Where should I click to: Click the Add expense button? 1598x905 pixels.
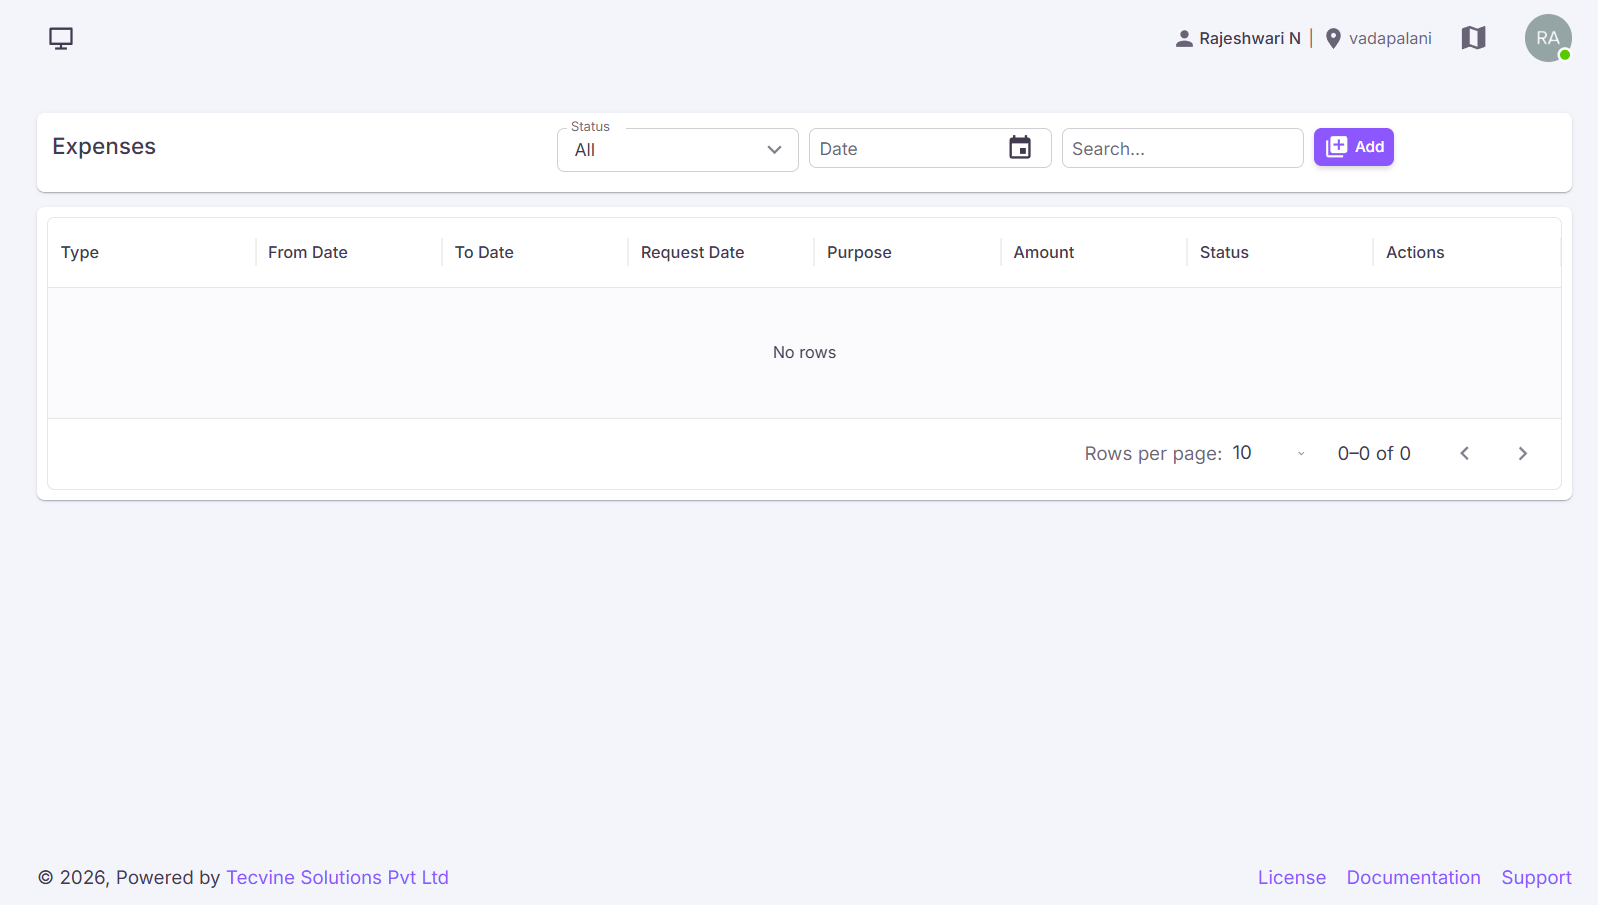pyautogui.click(x=1354, y=147)
